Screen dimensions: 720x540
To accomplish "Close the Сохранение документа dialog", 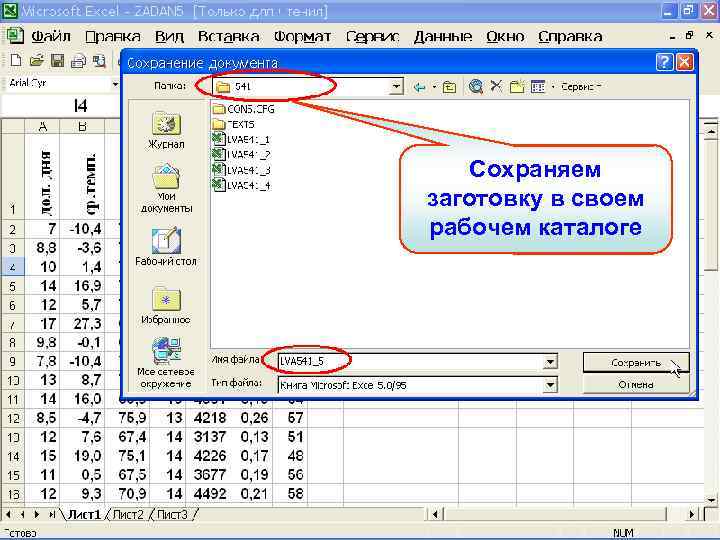I will pos(685,62).
